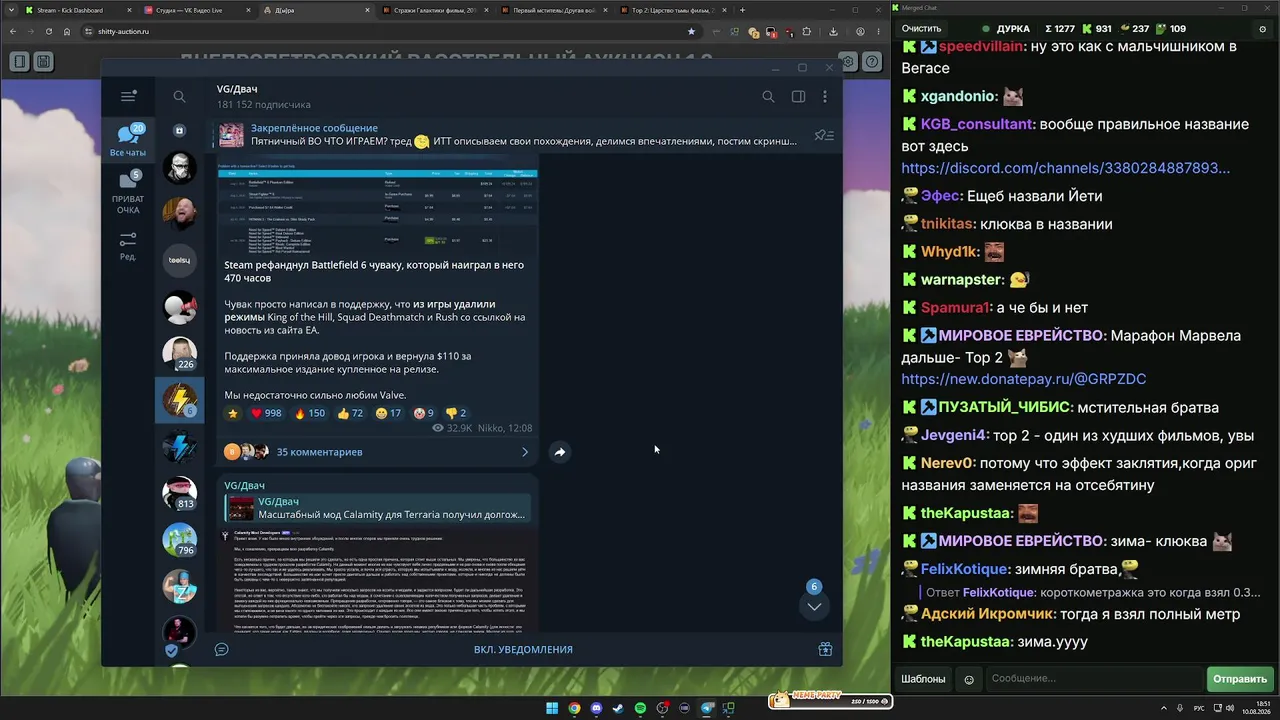This screenshot has height=720, width=1280.
Task: Toggle the Telegram right info sidebar icon
Action: tap(798, 97)
